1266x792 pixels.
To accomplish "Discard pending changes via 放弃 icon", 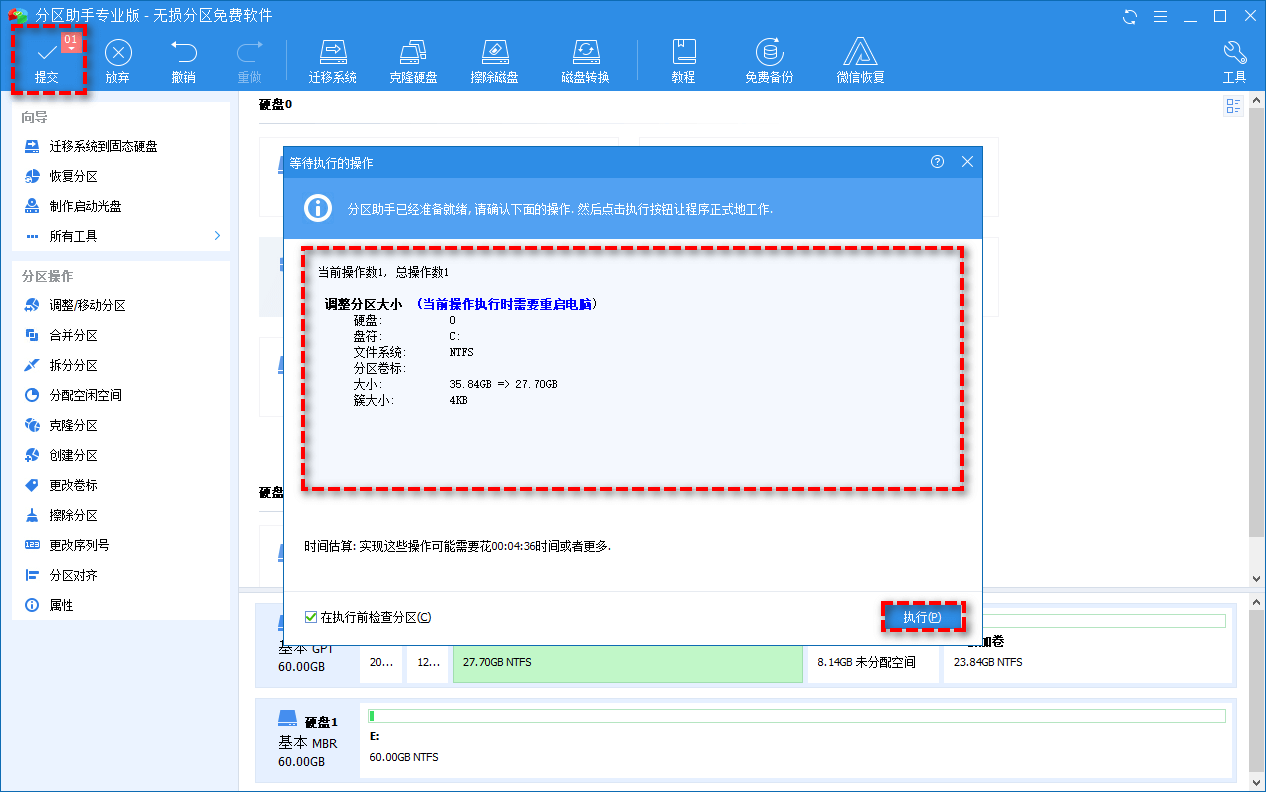I will click(x=117, y=58).
